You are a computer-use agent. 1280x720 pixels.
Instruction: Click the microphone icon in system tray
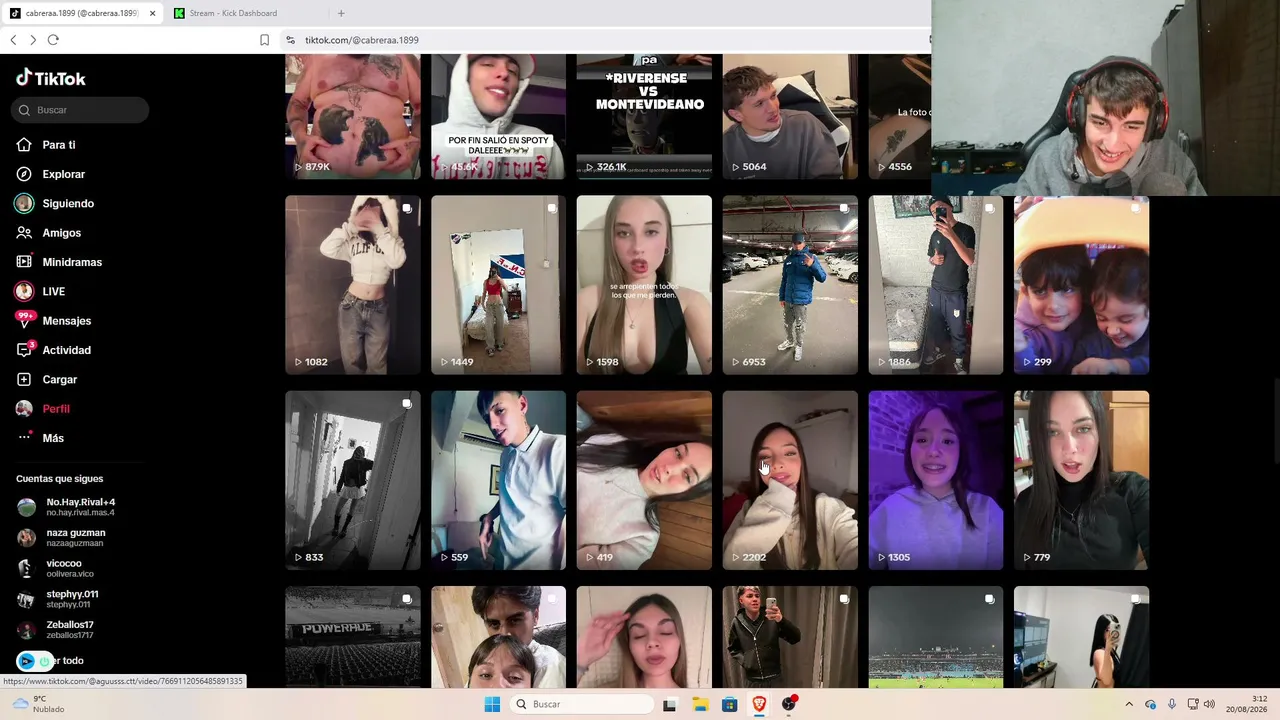point(1172,704)
